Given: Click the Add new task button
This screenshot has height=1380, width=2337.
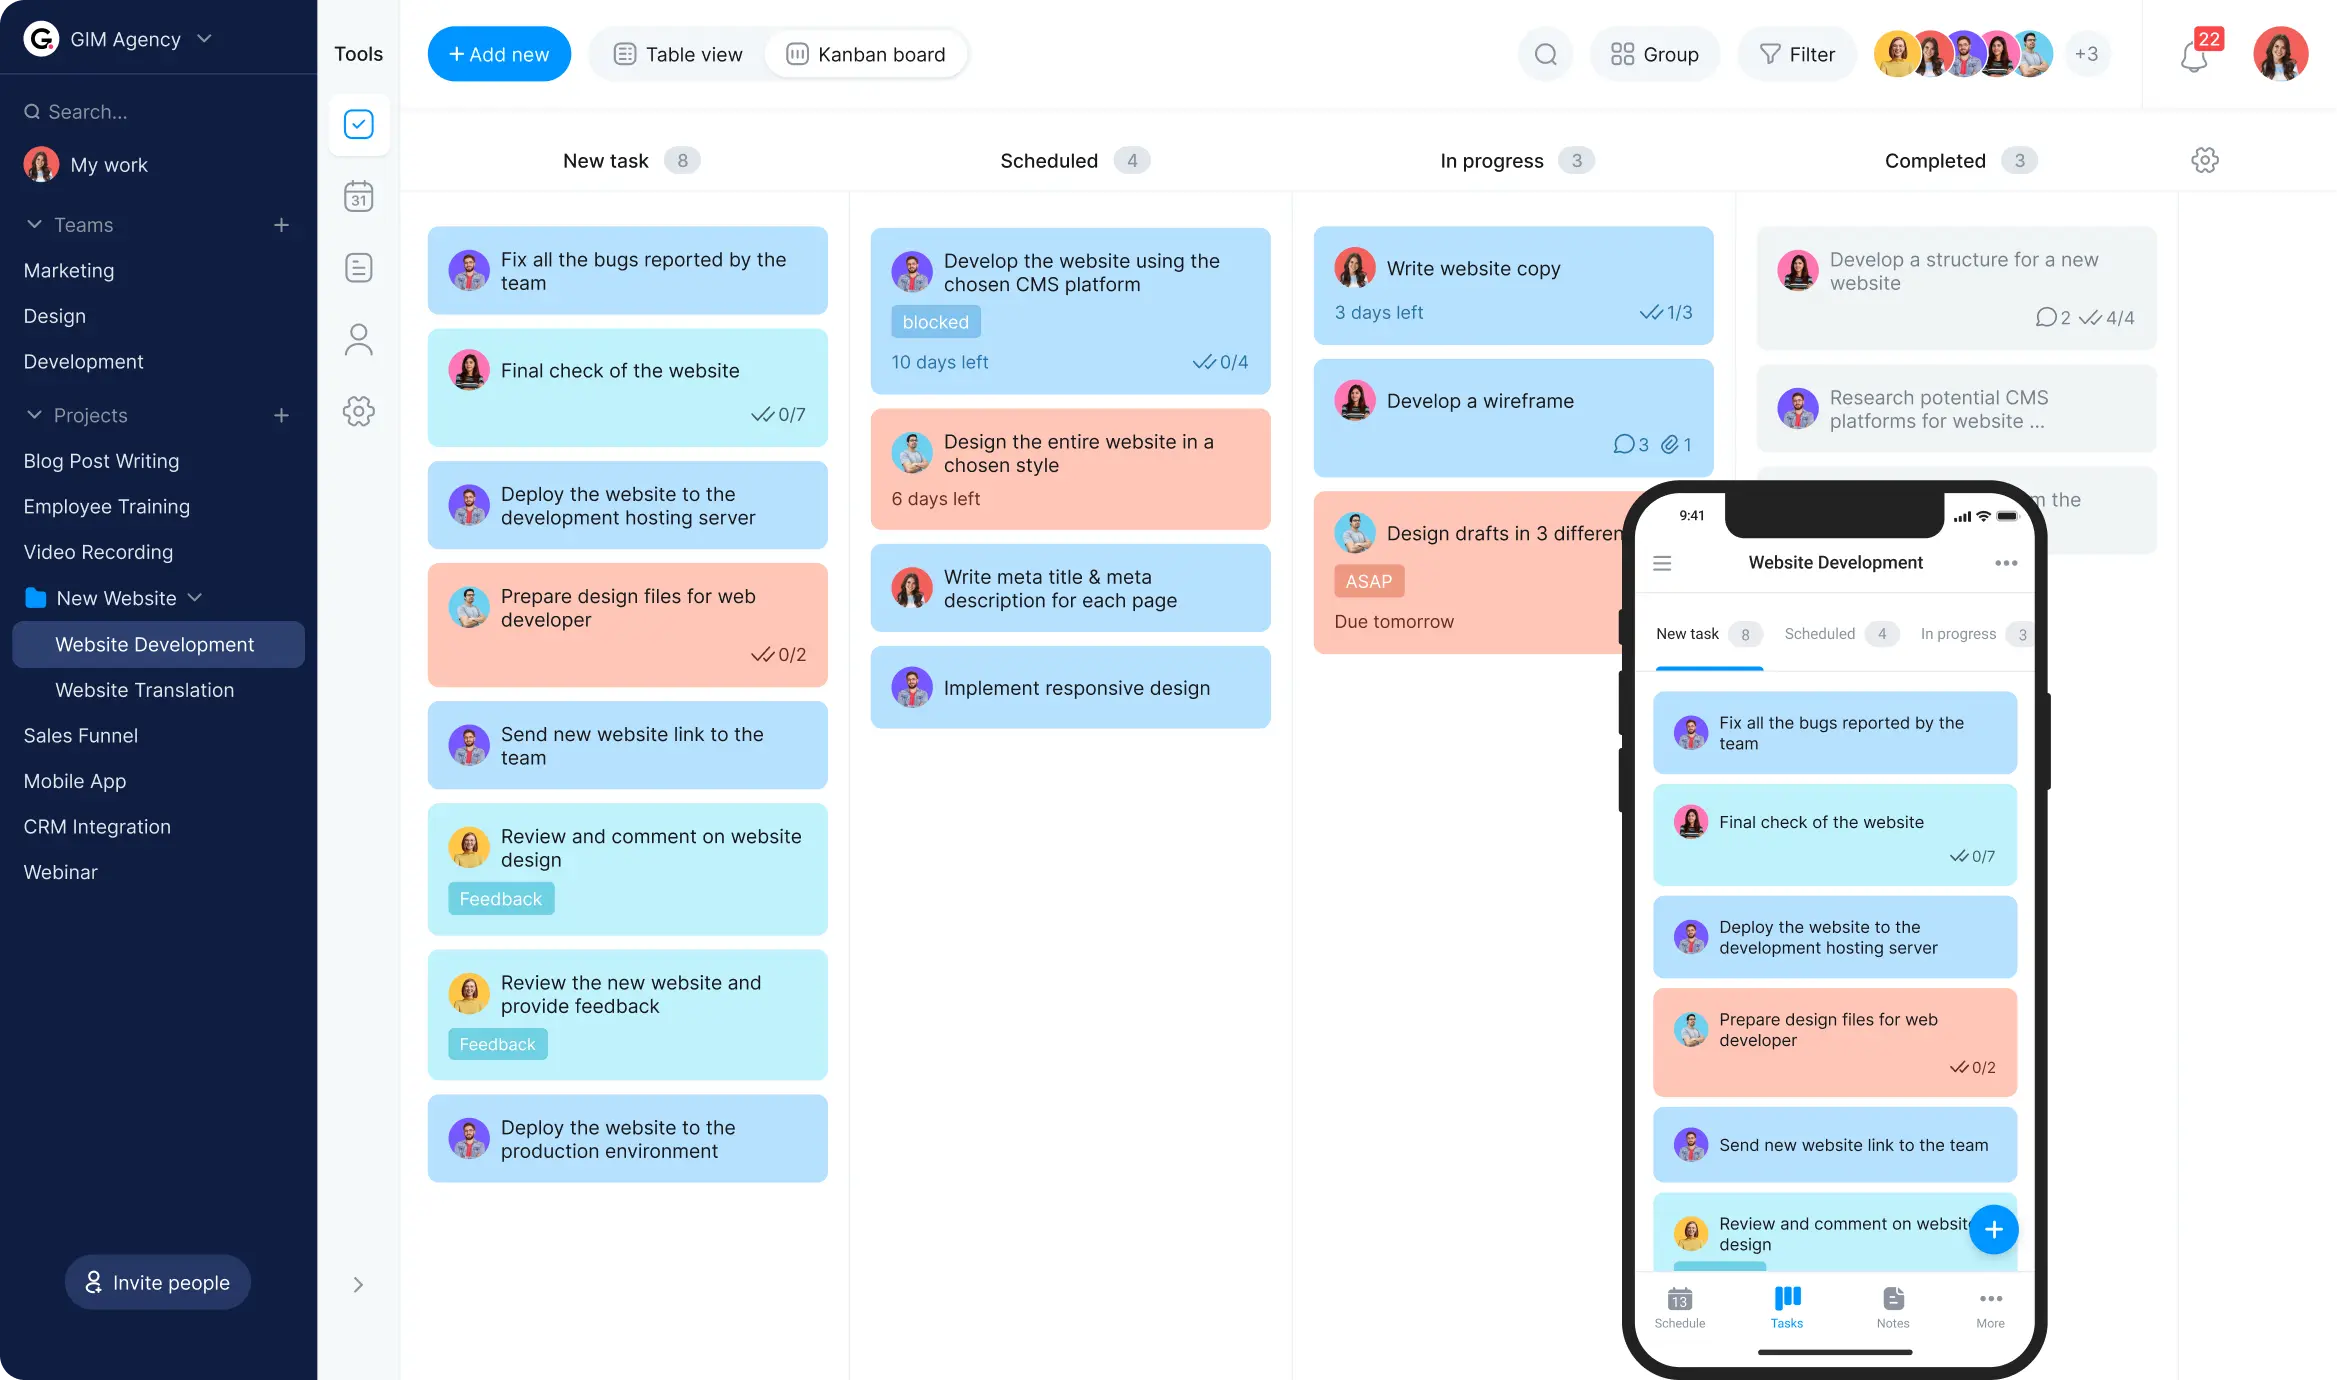Looking at the screenshot, I should [x=499, y=53].
